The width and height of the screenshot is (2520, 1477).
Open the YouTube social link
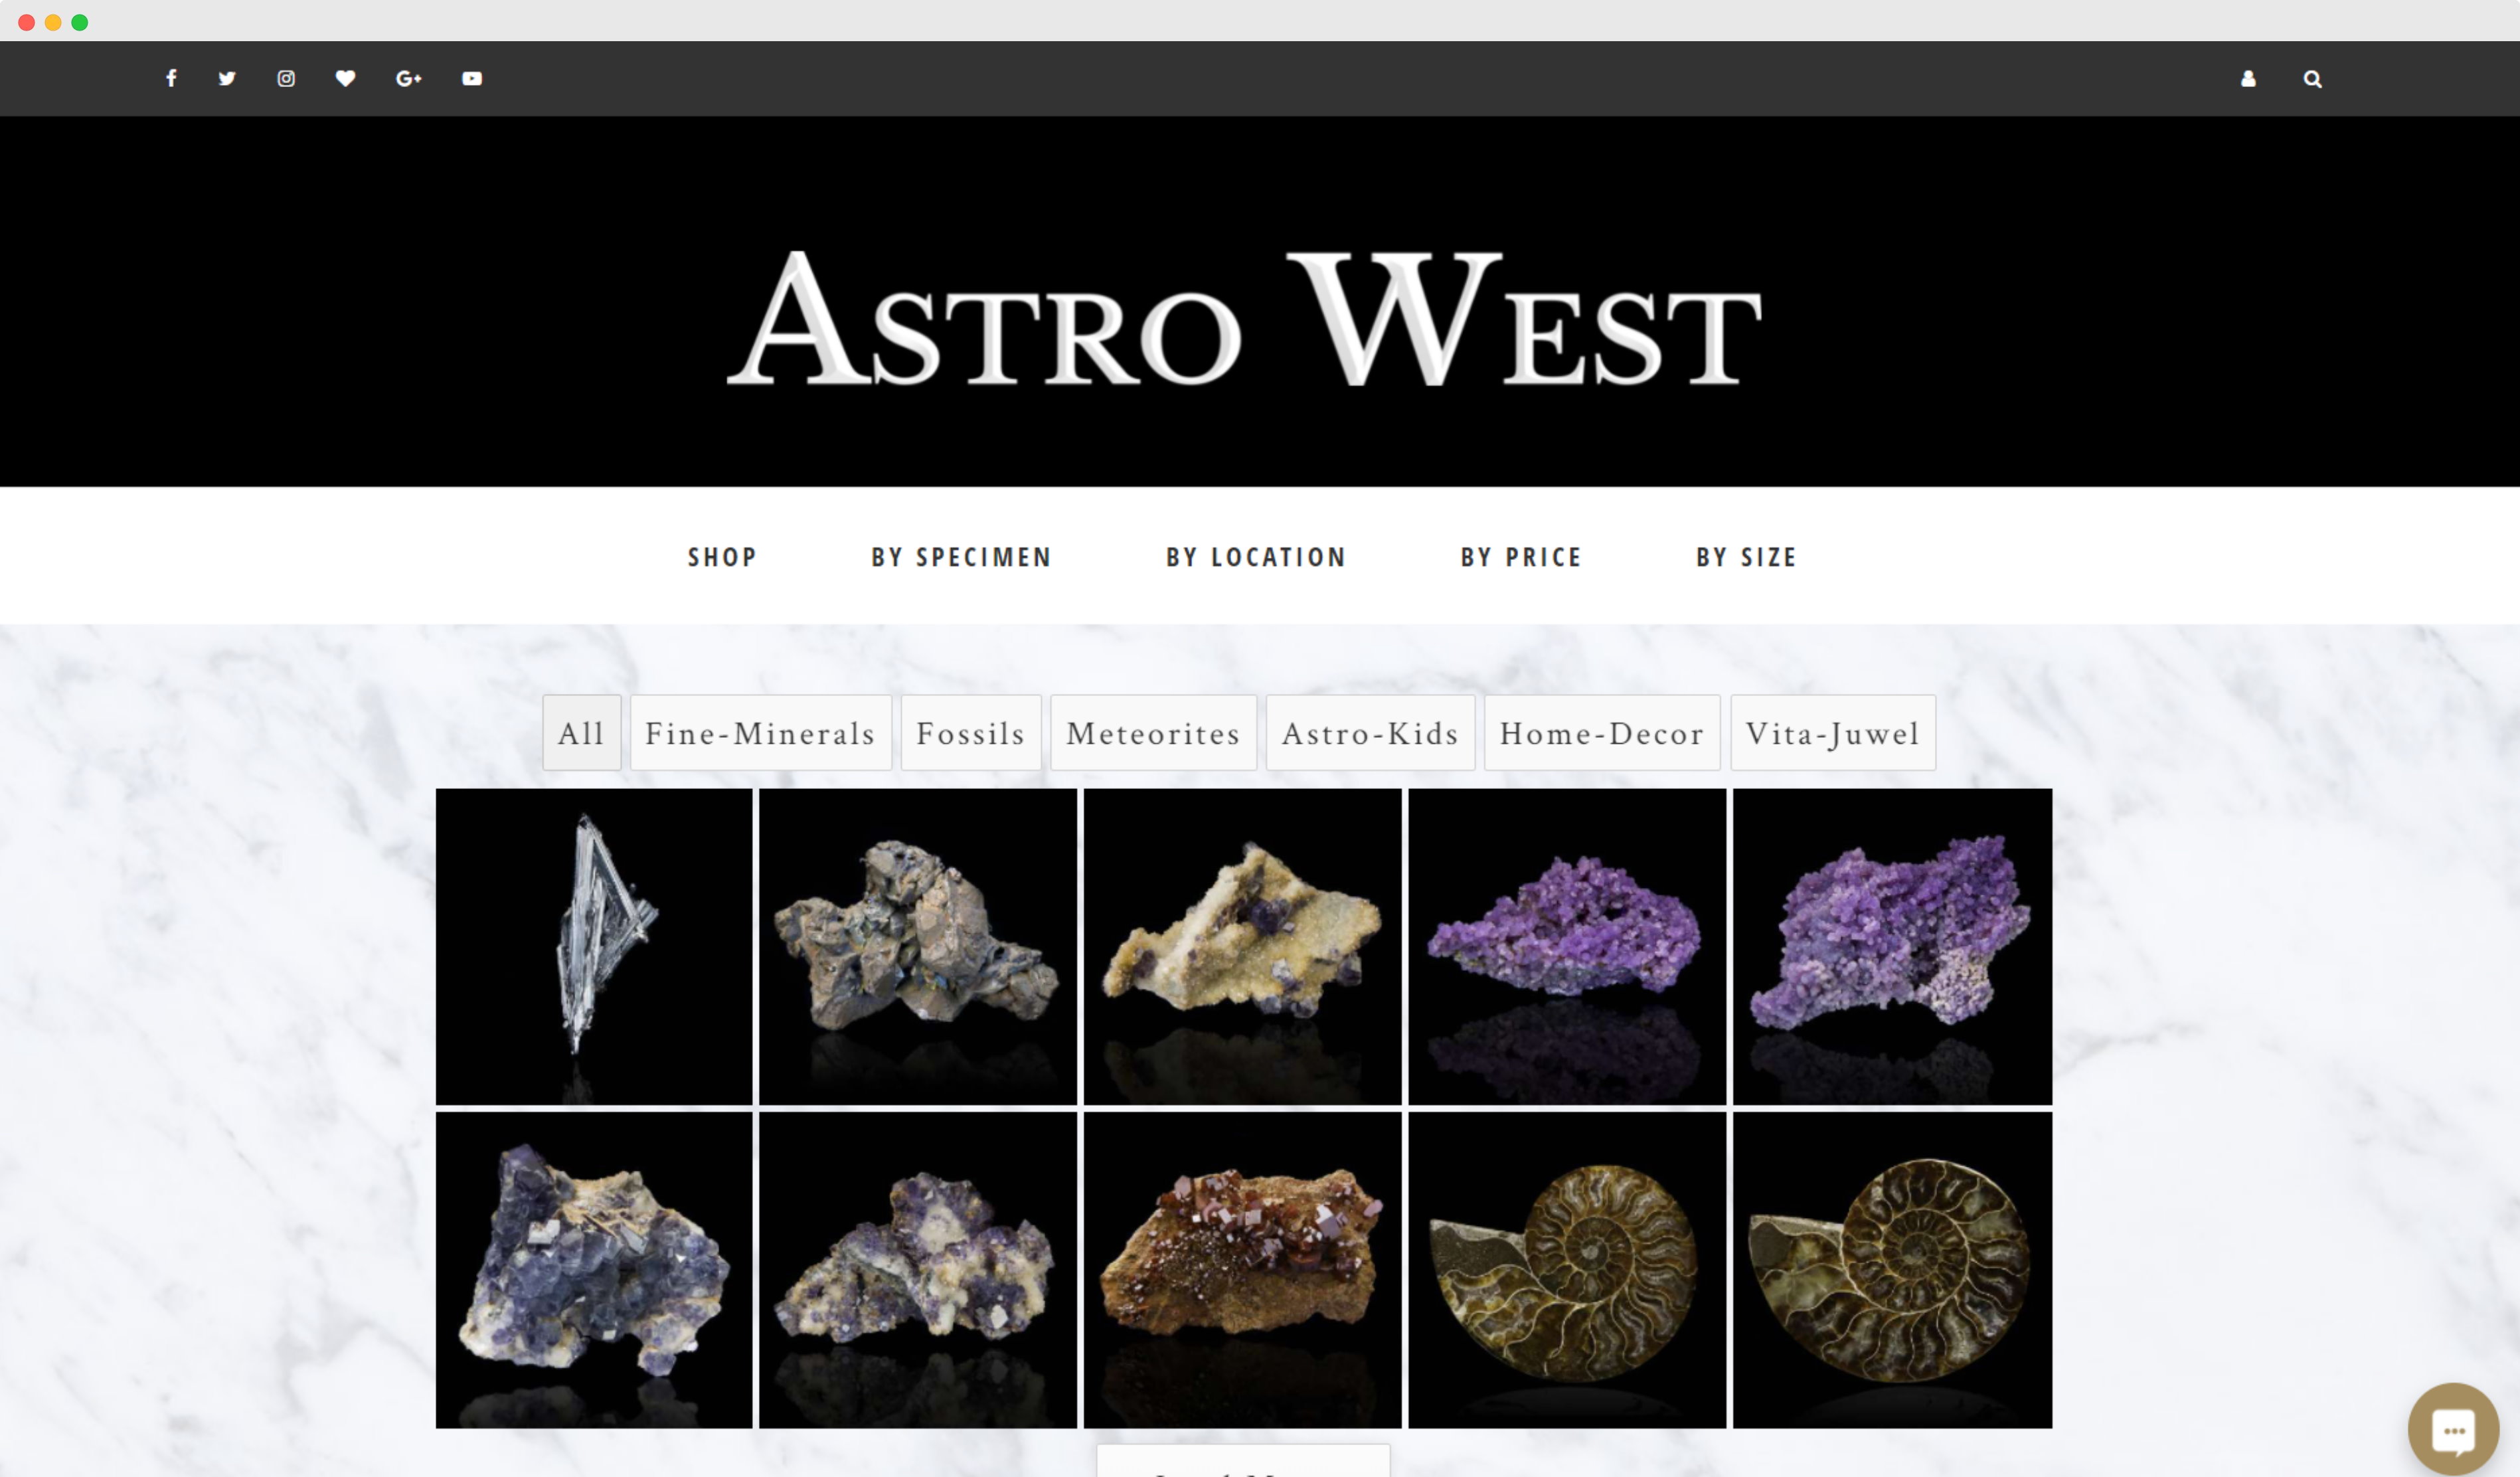(x=472, y=78)
